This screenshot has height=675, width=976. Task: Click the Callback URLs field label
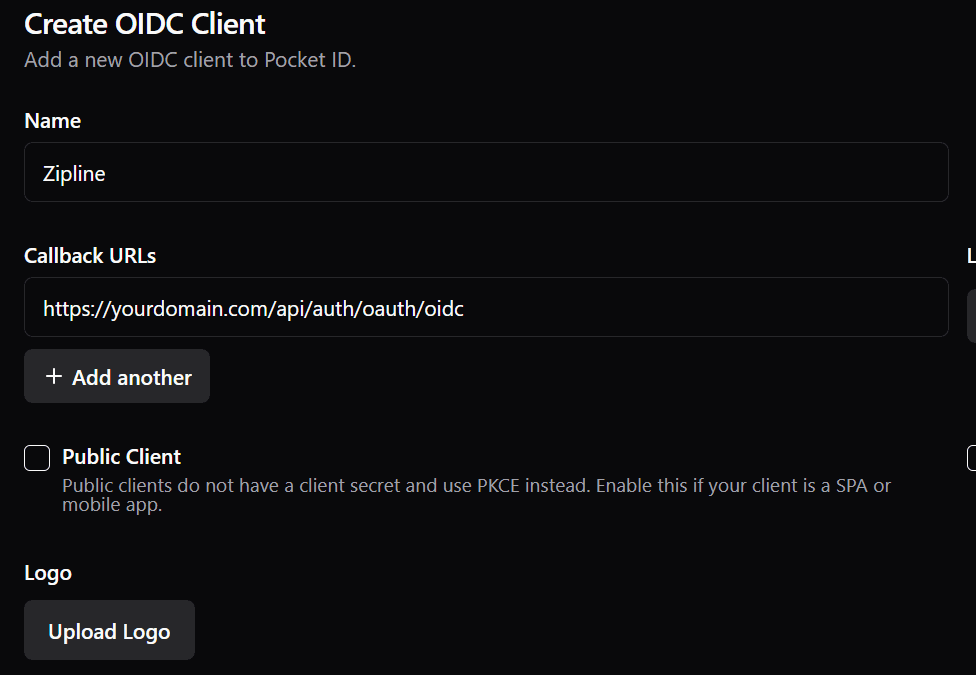[x=90, y=255]
